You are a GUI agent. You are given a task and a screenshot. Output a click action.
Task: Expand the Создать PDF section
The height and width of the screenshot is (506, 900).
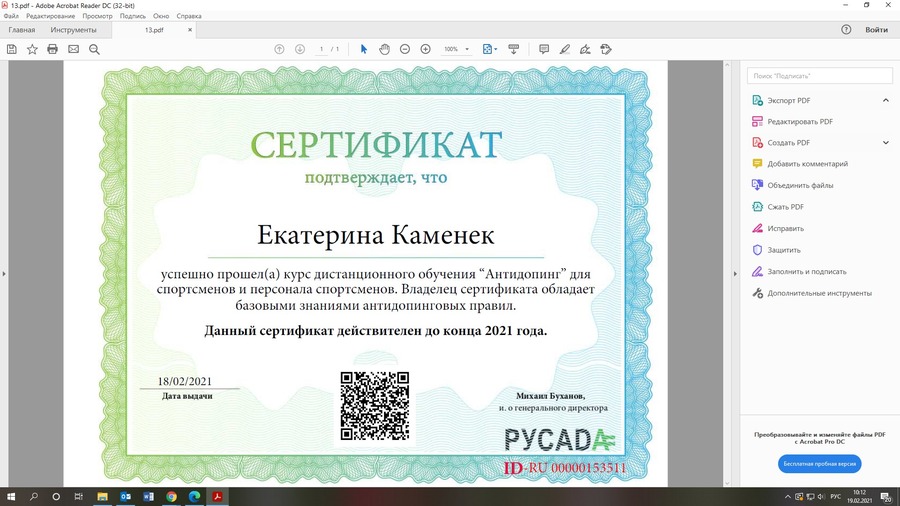885,143
